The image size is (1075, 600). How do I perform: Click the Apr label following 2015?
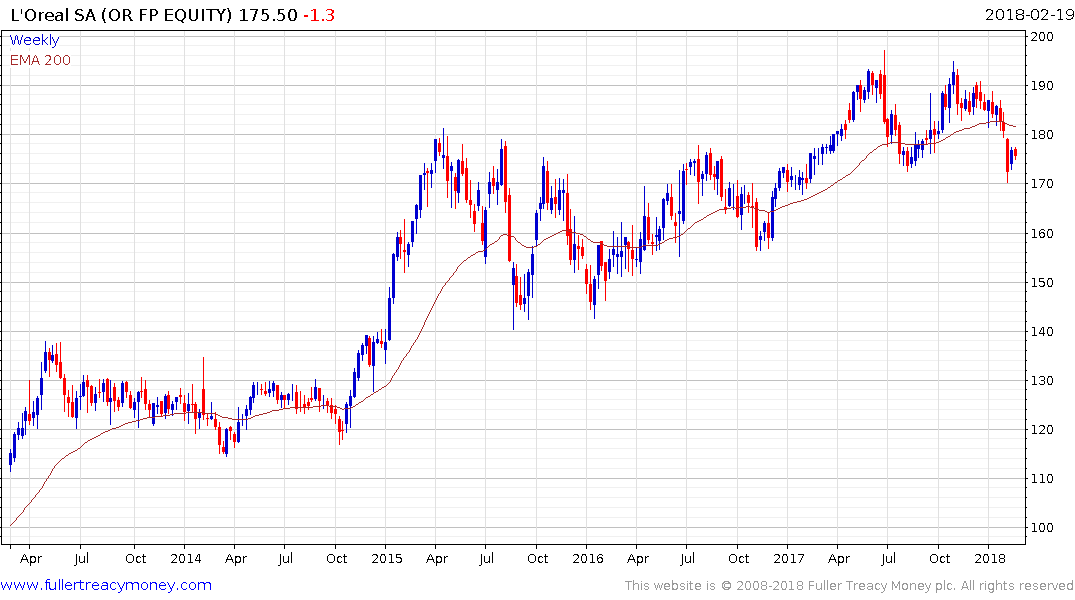[437, 559]
